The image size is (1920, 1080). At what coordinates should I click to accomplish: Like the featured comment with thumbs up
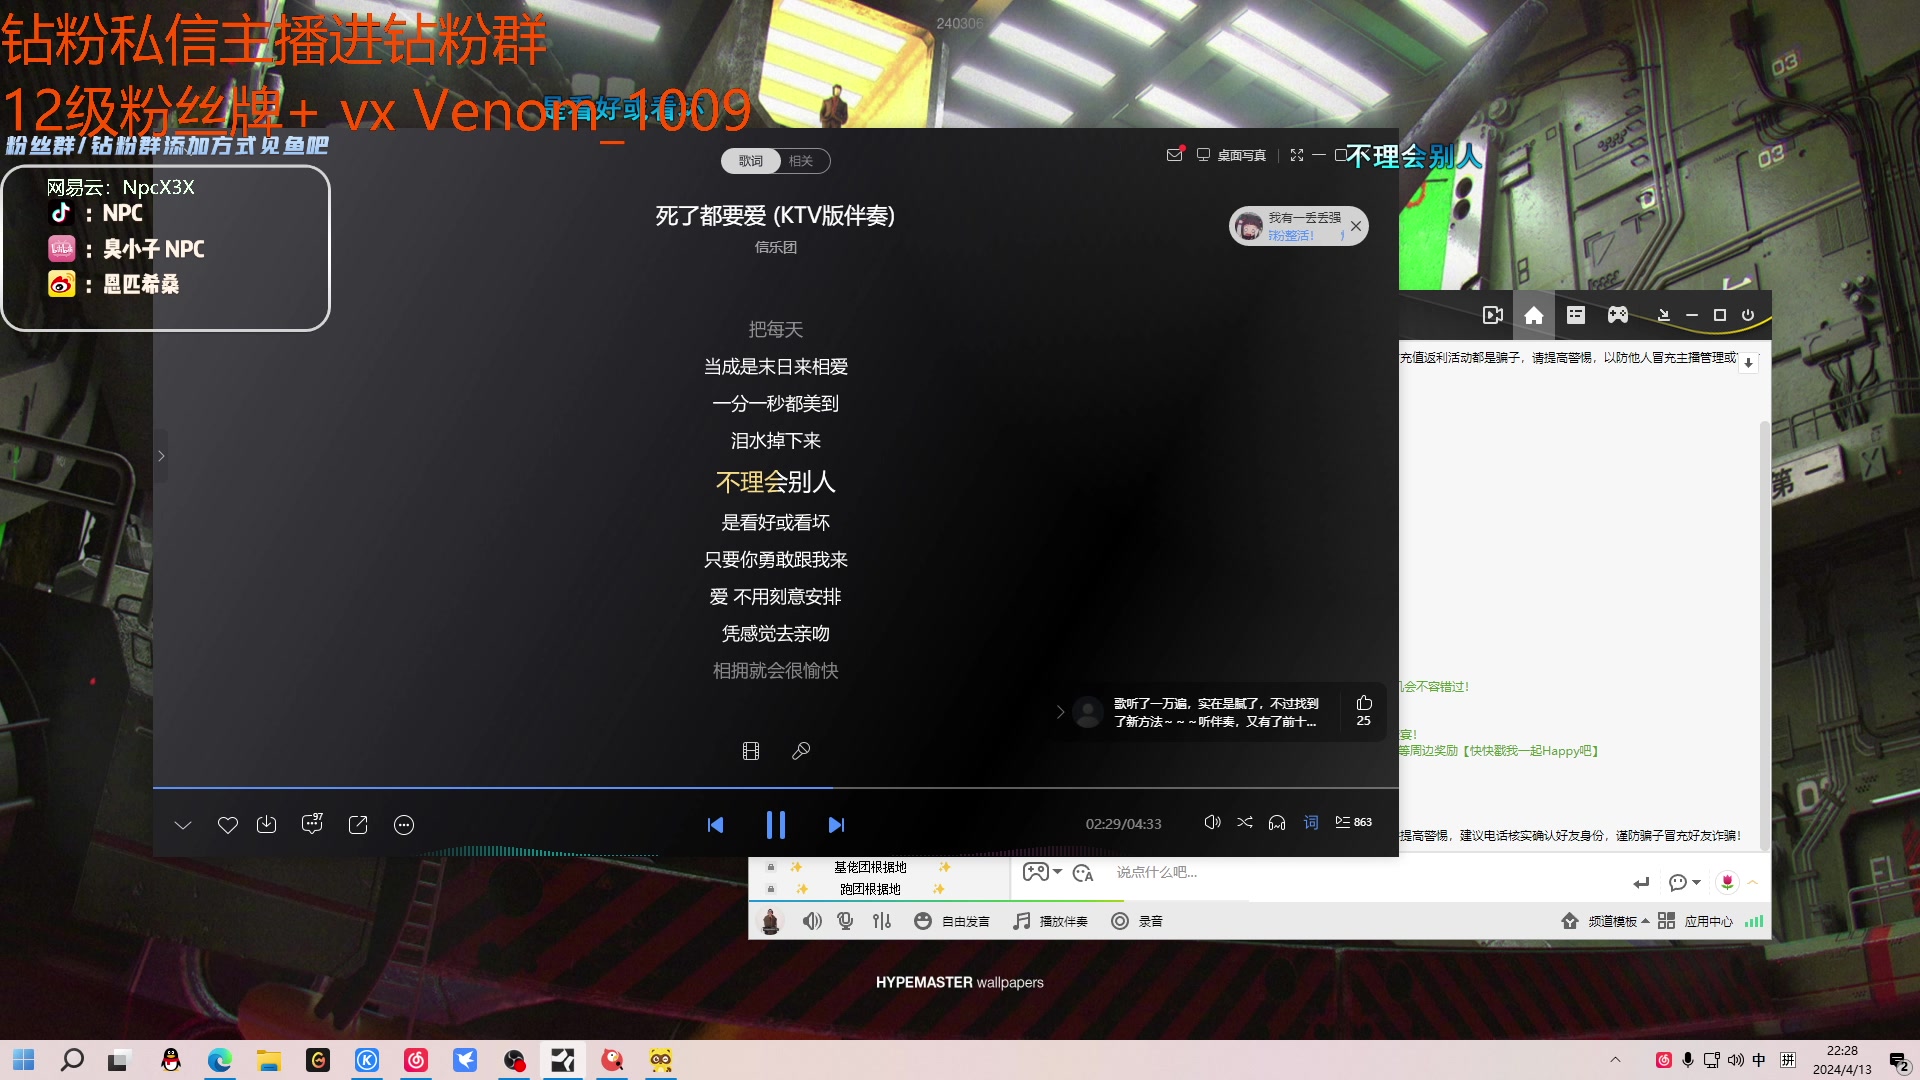1364,711
